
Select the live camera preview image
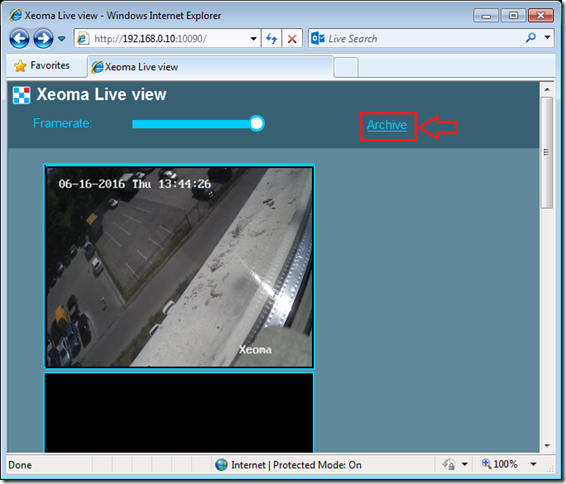click(179, 267)
